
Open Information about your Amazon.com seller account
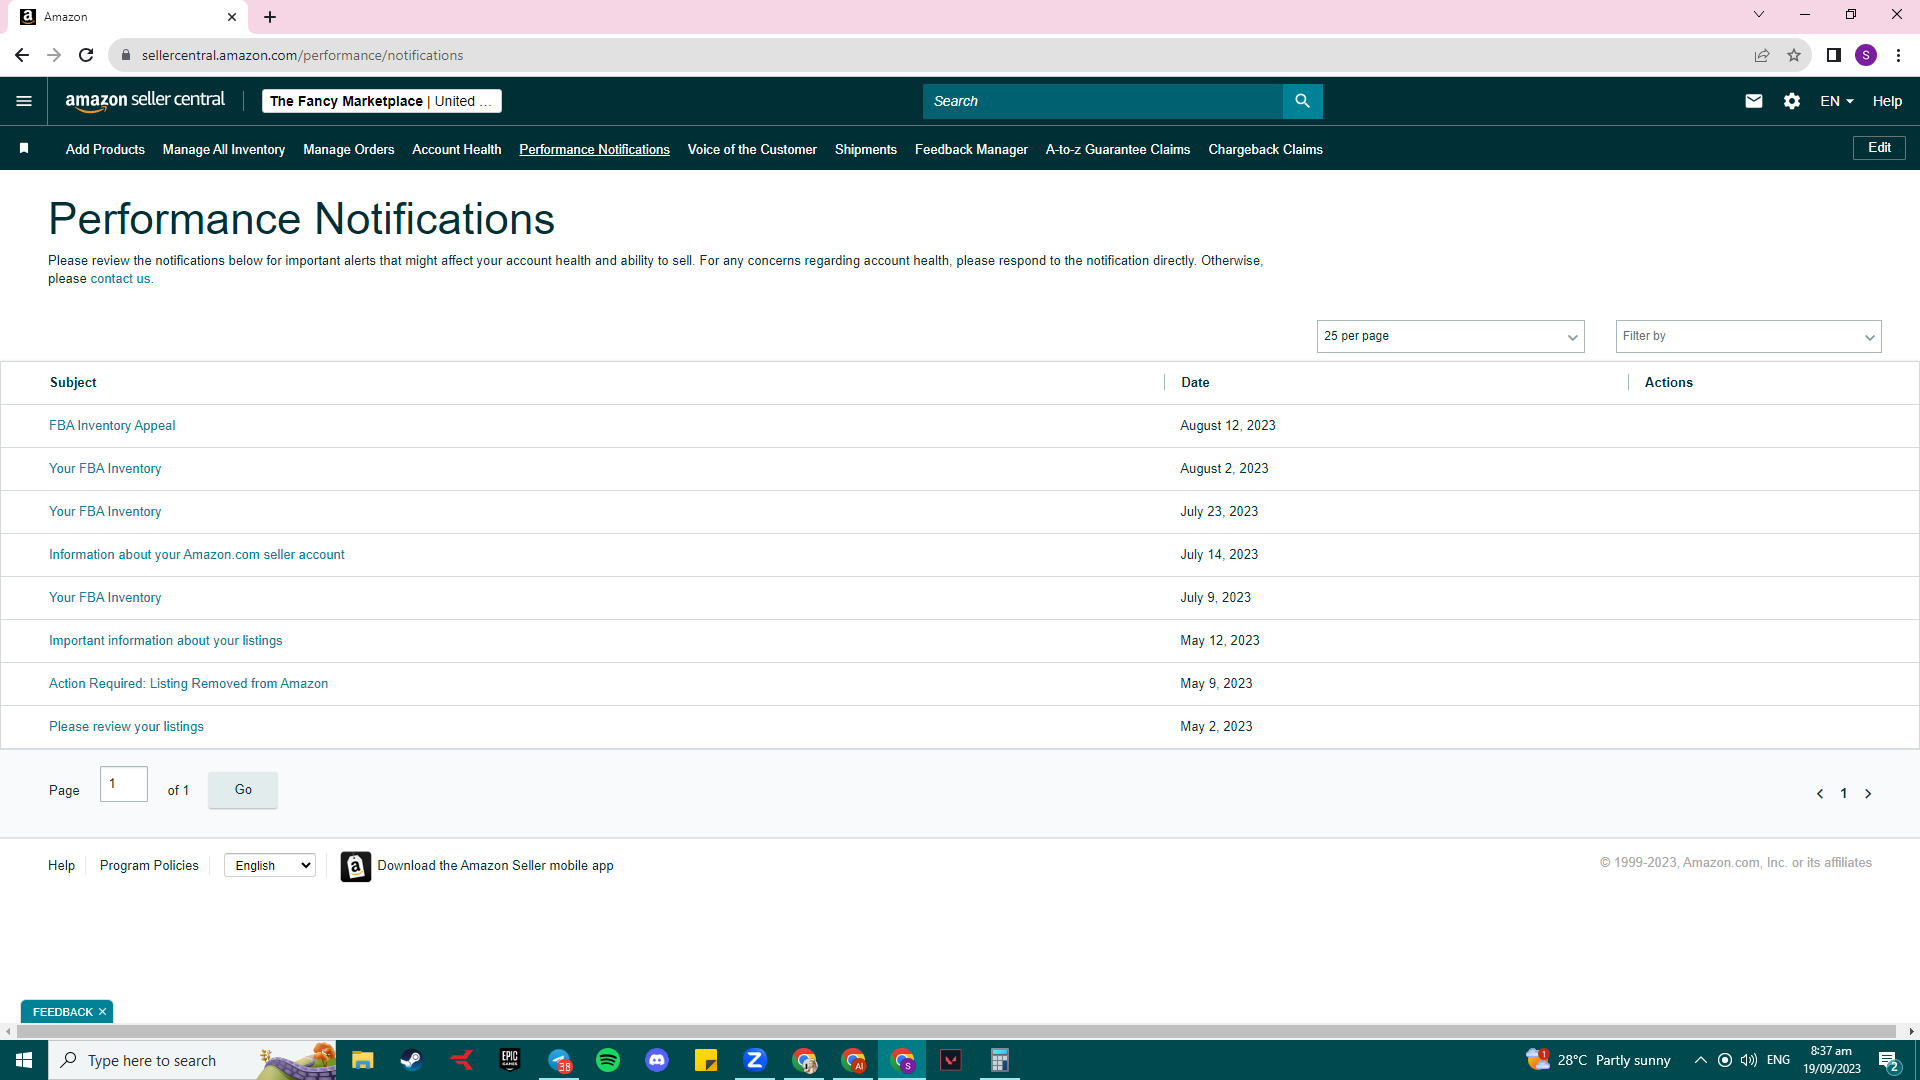coord(197,555)
